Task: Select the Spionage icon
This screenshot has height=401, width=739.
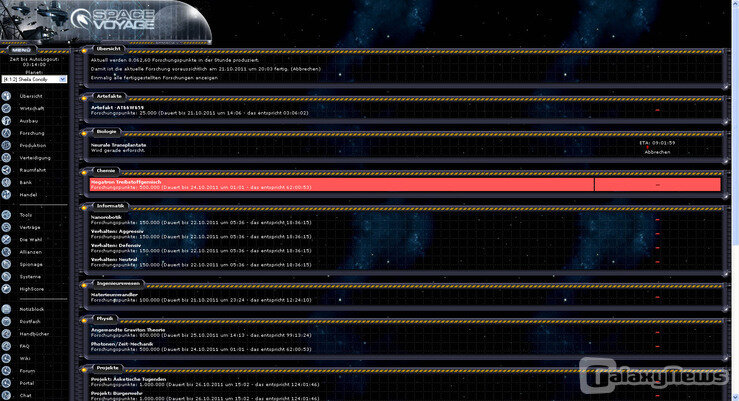Action: (6, 264)
